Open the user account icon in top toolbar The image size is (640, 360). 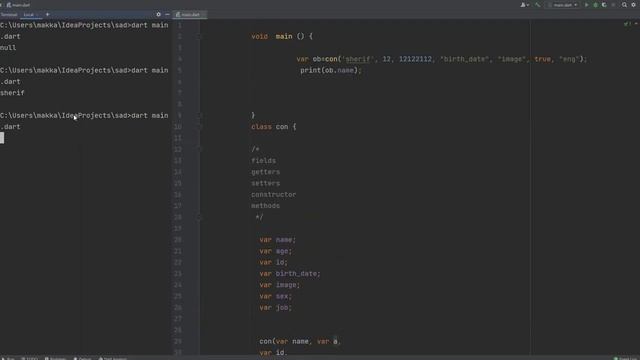pos(524,5)
